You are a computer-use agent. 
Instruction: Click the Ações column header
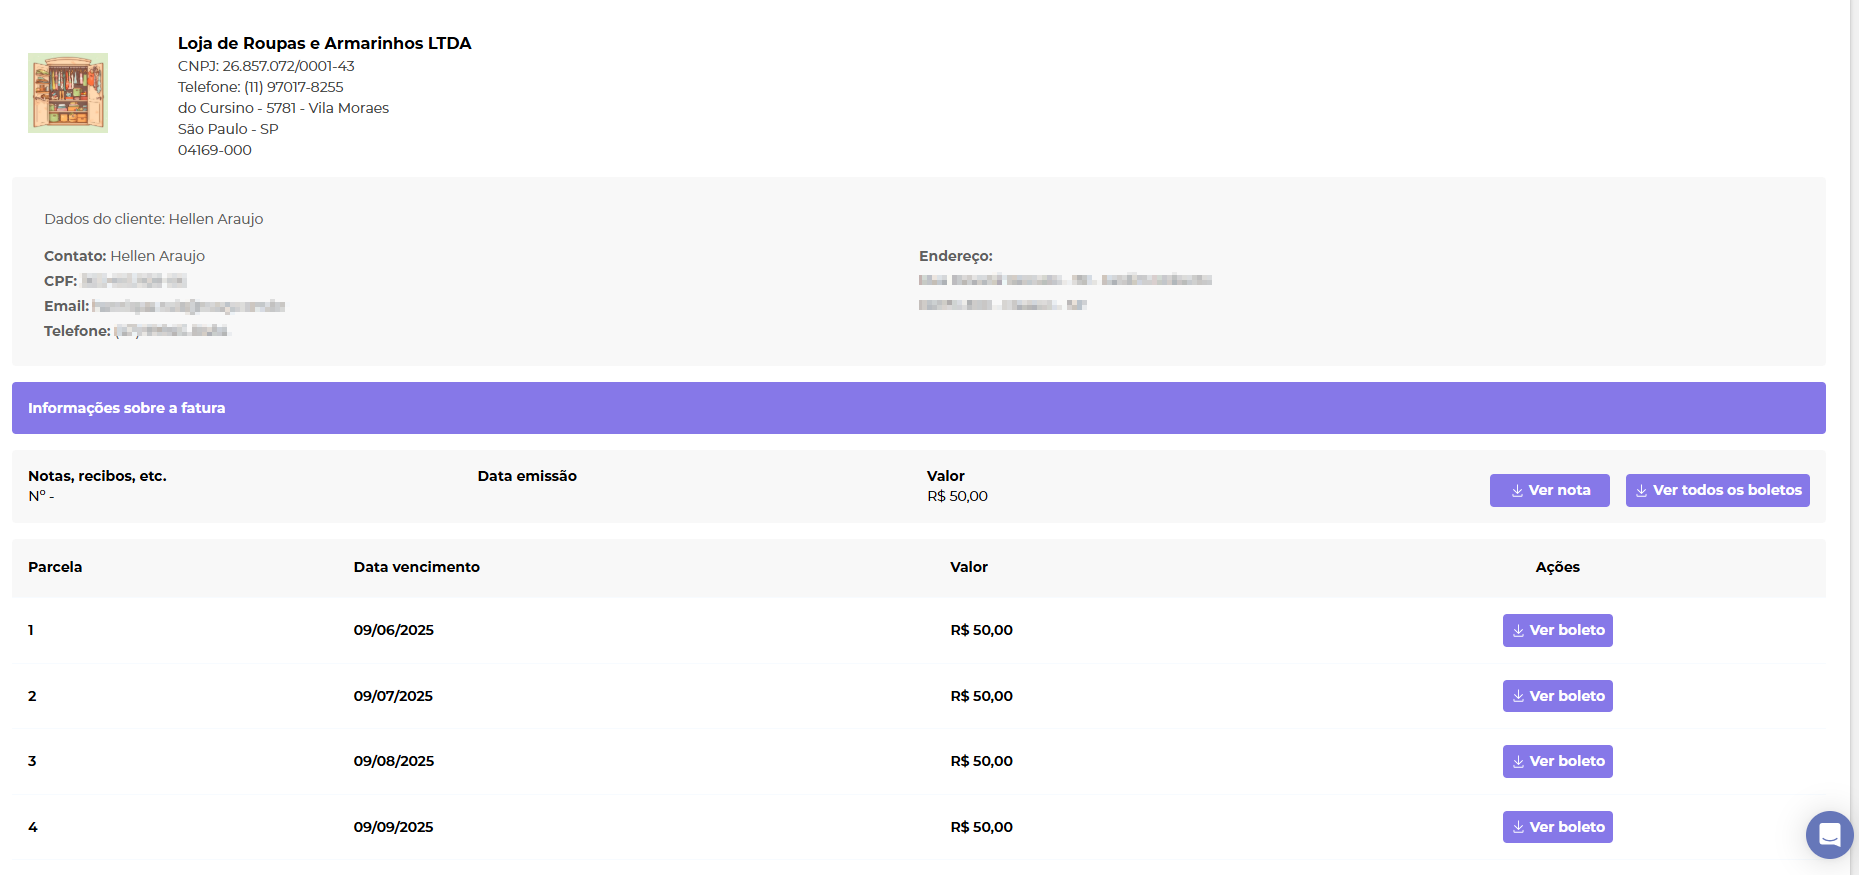(x=1557, y=567)
